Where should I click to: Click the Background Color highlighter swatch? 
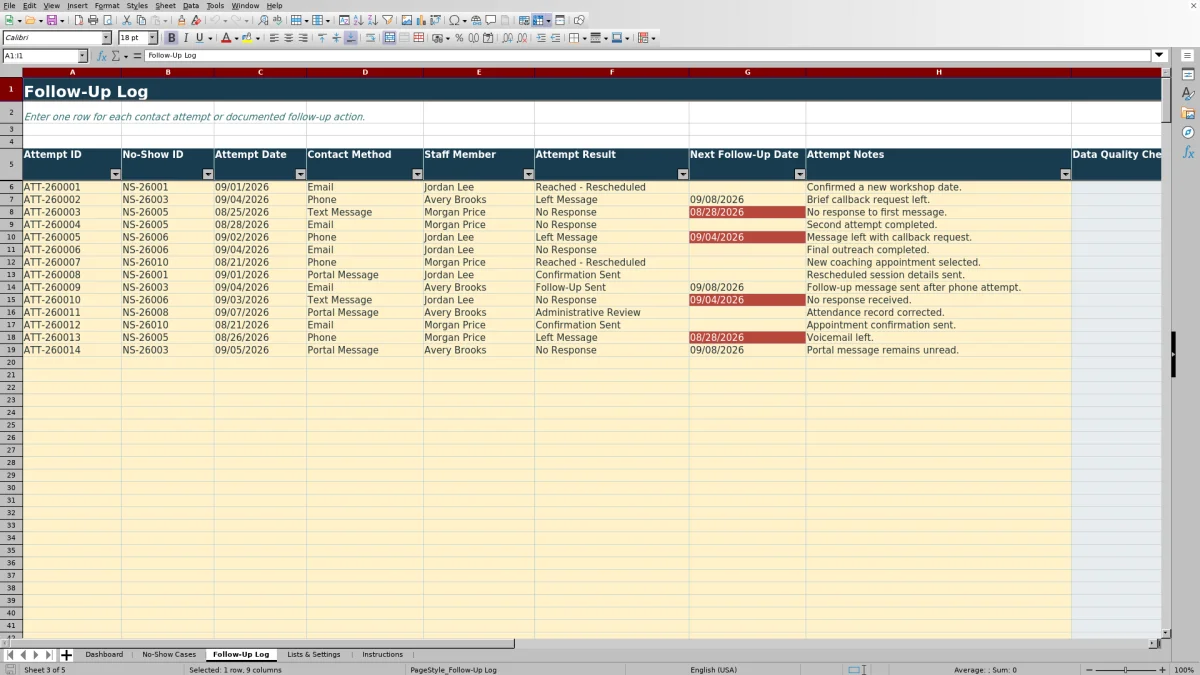[246, 38]
